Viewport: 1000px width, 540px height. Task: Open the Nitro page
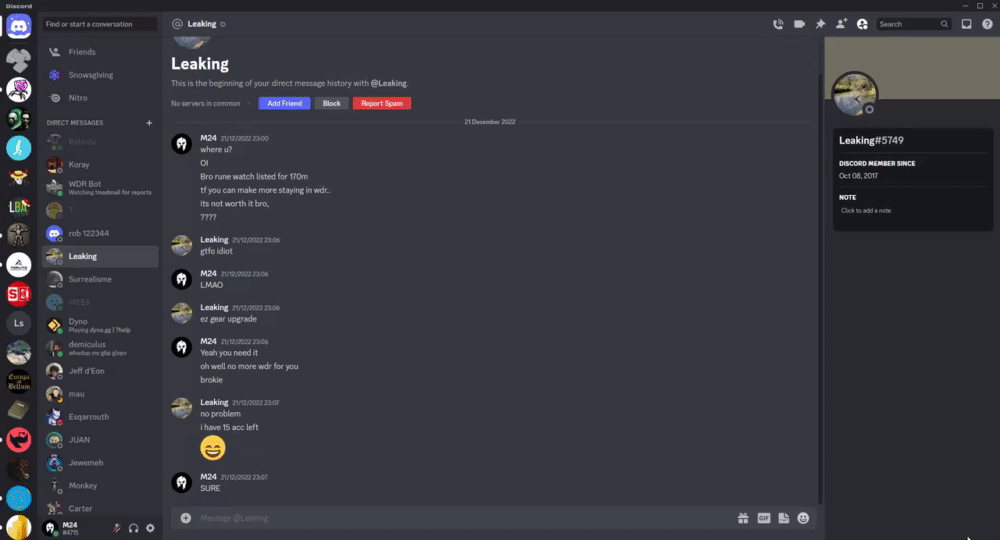(x=100, y=98)
